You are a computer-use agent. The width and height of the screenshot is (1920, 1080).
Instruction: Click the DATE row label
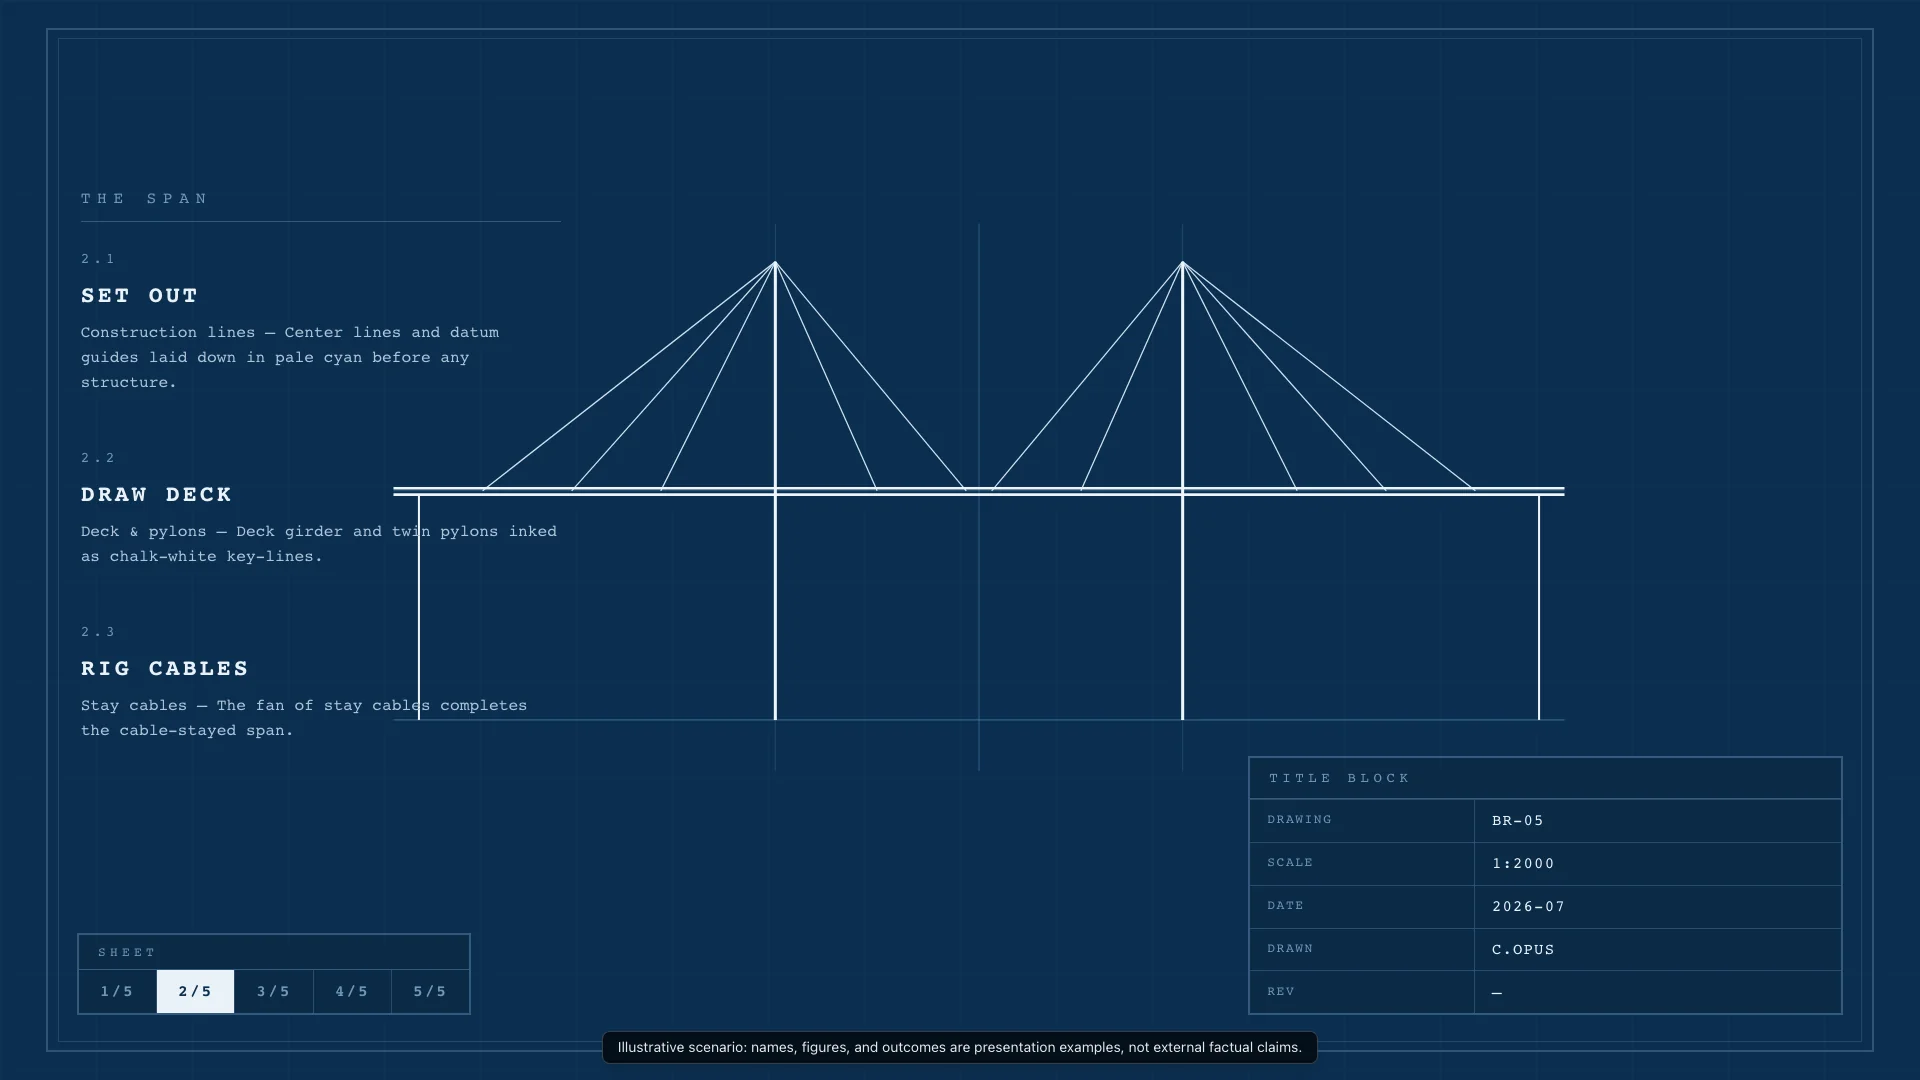[1285, 906]
